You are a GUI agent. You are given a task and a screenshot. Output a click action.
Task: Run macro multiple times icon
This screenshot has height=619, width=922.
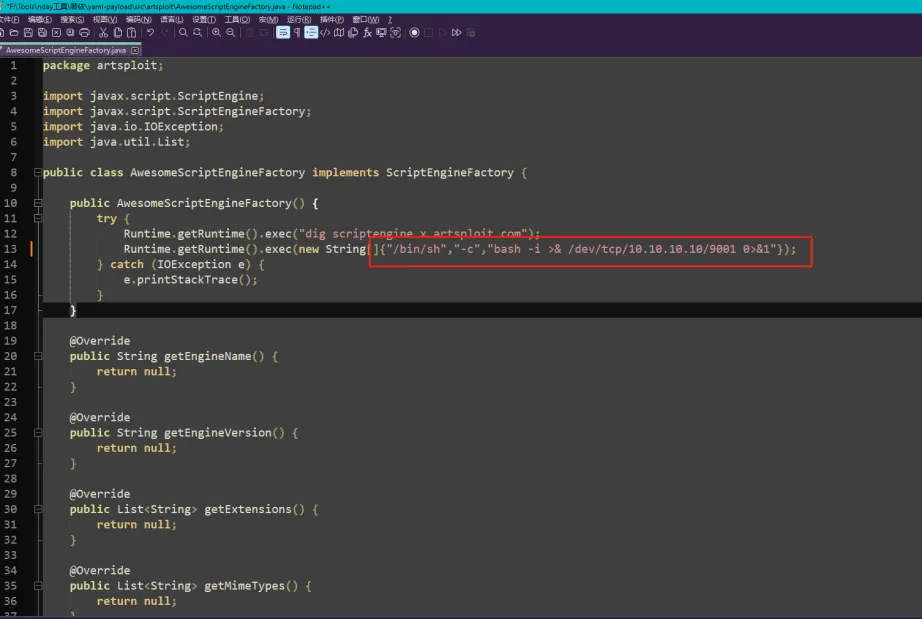457,33
